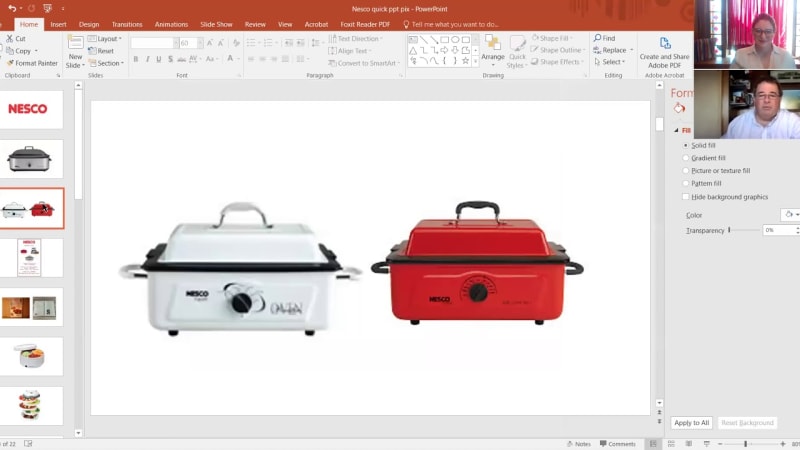The image size is (800, 450).
Task: Open the Animations ribbon tab
Action: coord(171,24)
